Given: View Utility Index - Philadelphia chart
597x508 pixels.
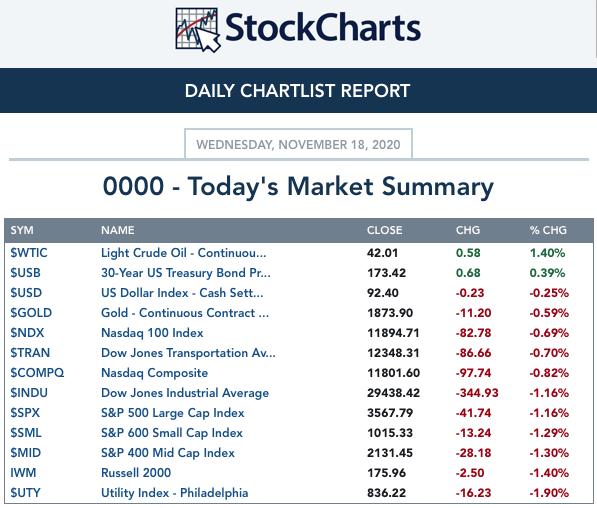Looking at the screenshot, I should (174, 493).
